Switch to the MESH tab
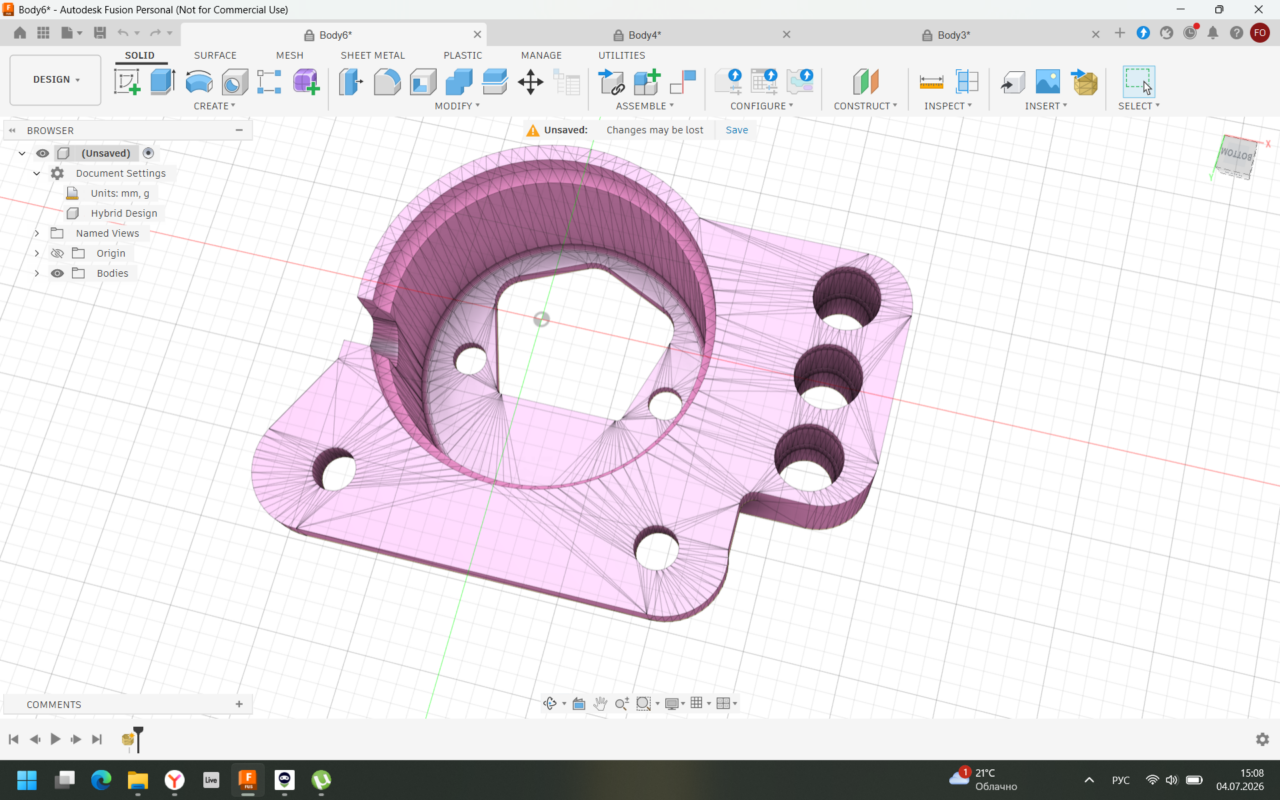1280x800 pixels. tap(290, 55)
